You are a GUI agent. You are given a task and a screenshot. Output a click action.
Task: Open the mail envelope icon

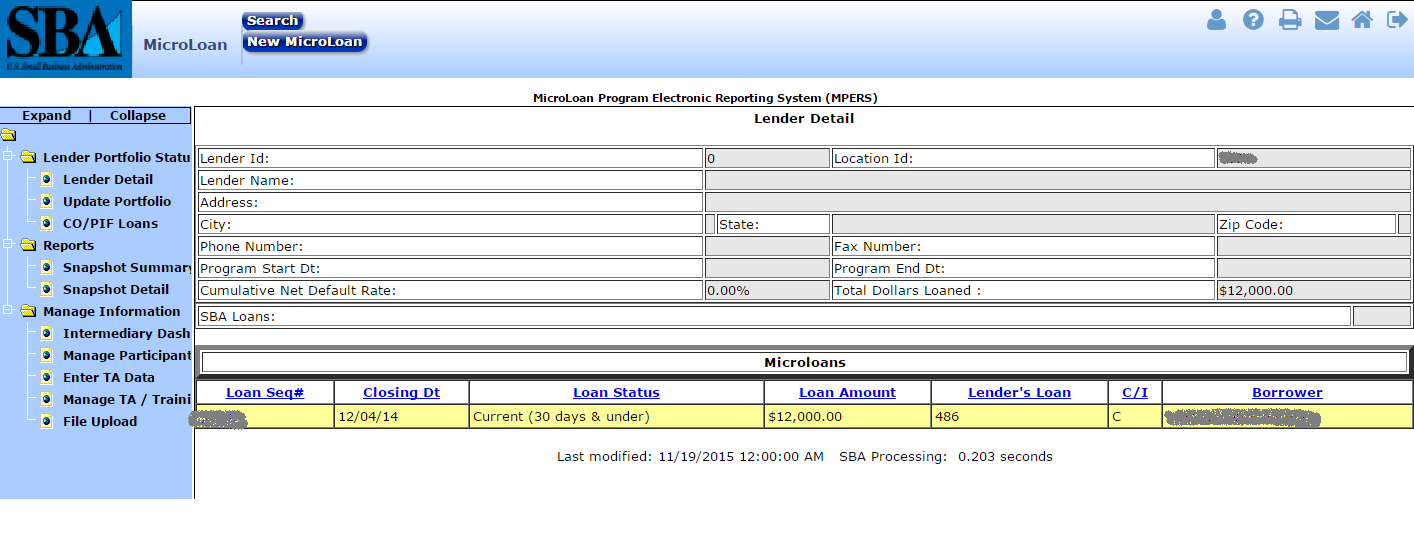(1326, 19)
